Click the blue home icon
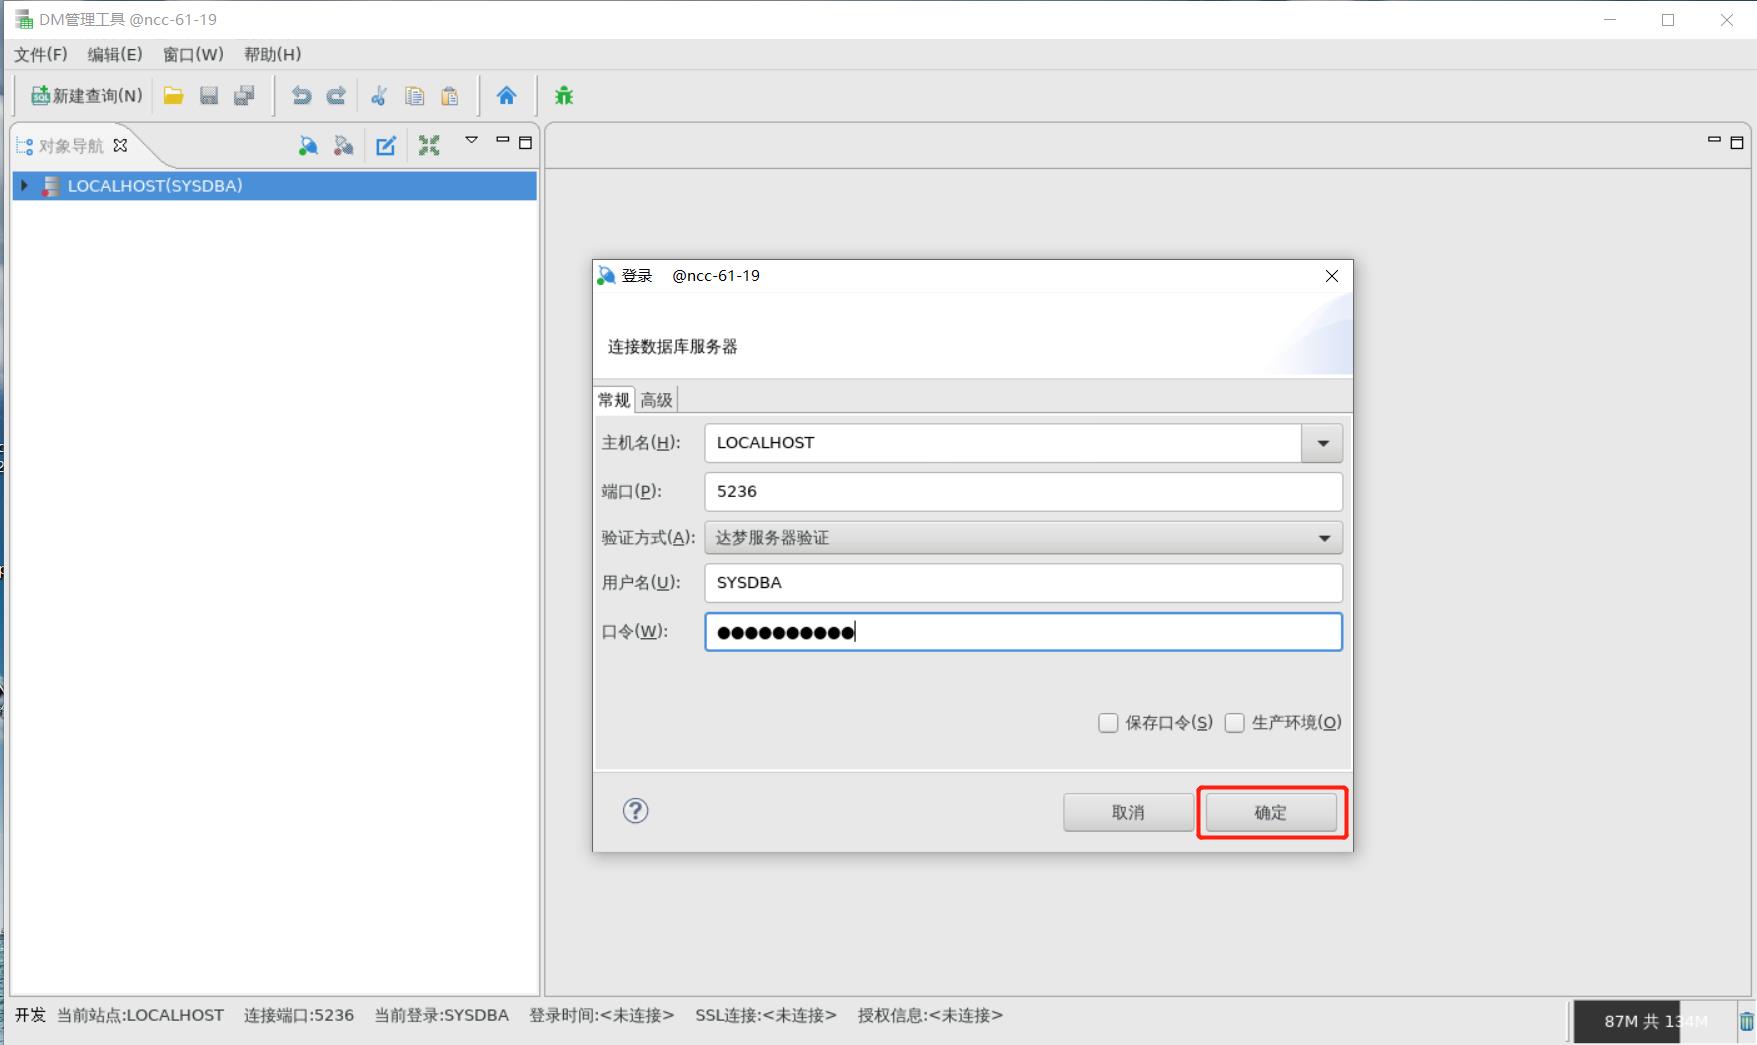The width and height of the screenshot is (1757, 1045). [507, 96]
